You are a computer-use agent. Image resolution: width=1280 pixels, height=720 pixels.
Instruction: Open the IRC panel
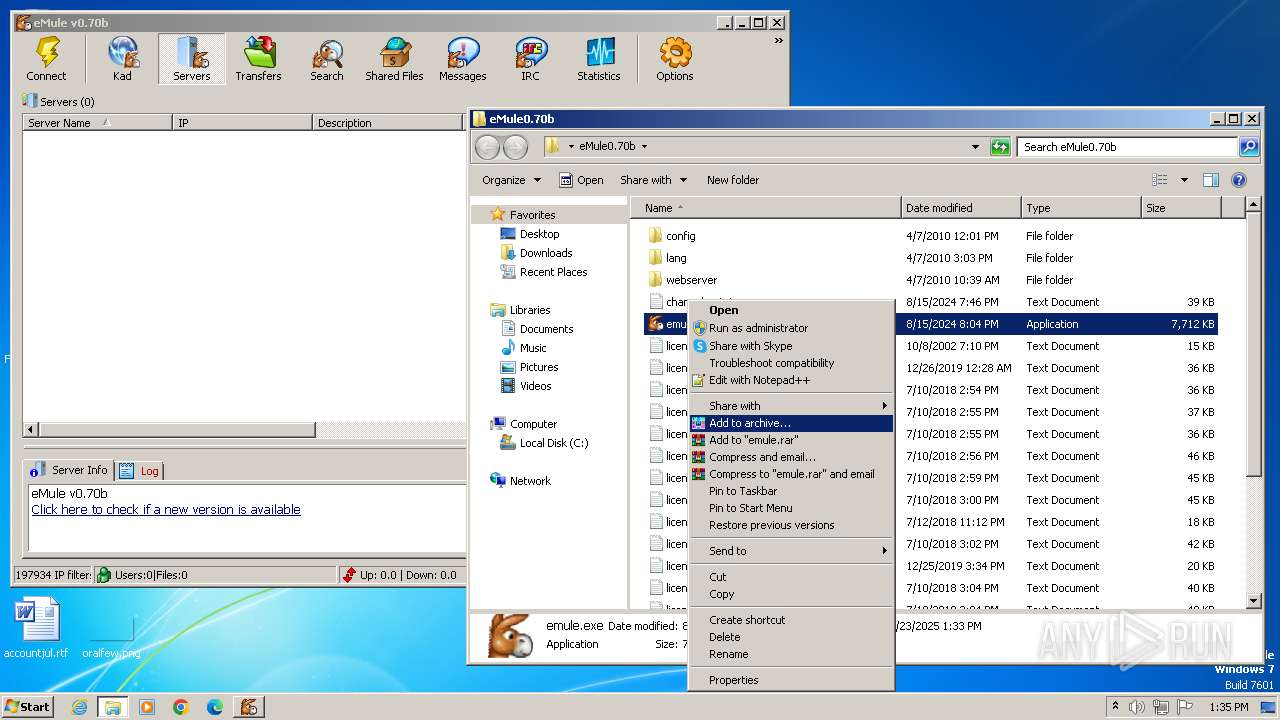530,59
